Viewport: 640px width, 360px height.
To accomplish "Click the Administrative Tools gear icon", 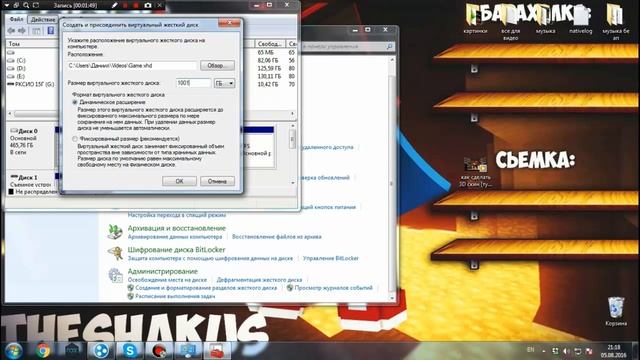I will tap(115, 276).
